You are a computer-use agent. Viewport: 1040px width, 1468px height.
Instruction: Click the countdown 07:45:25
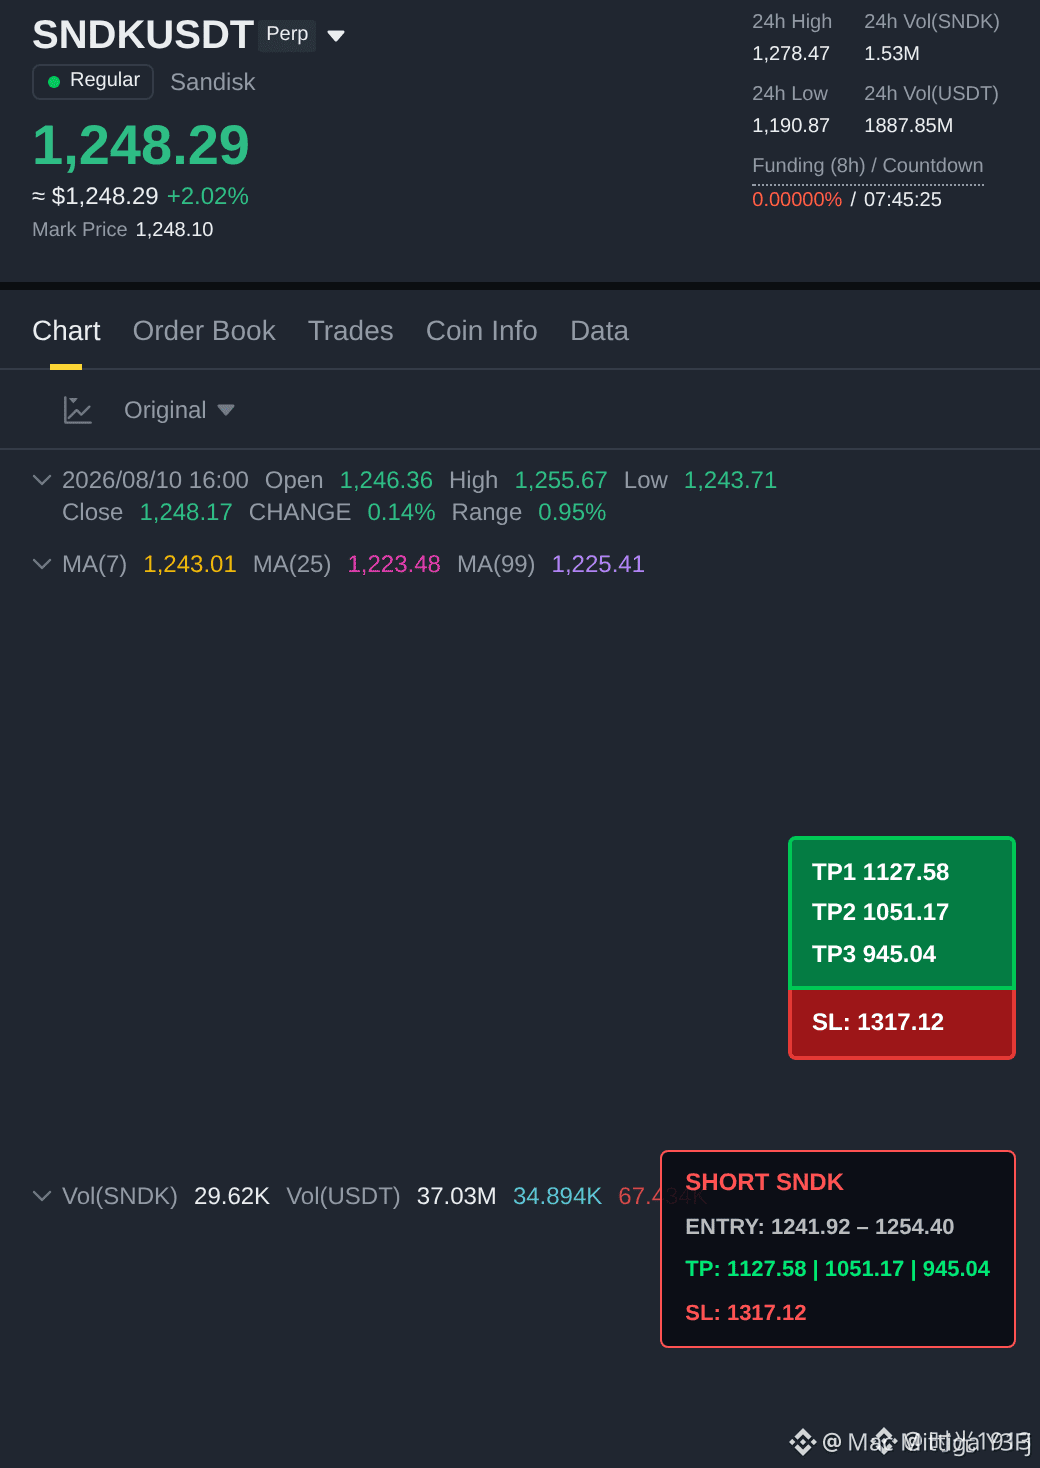coord(903,199)
